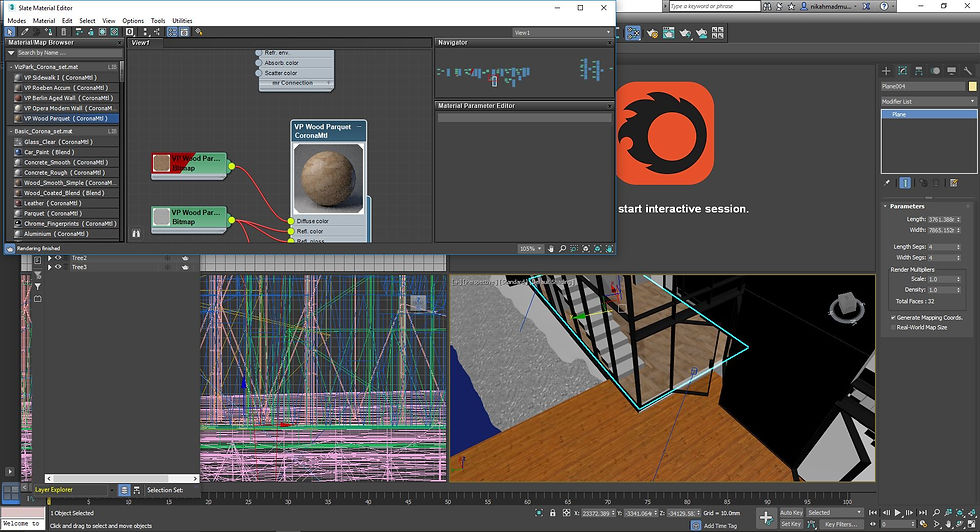Screen dimensions: 980x532
Task: Click the VP Wood Parquet material preview sphere
Action: click(x=328, y=177)
